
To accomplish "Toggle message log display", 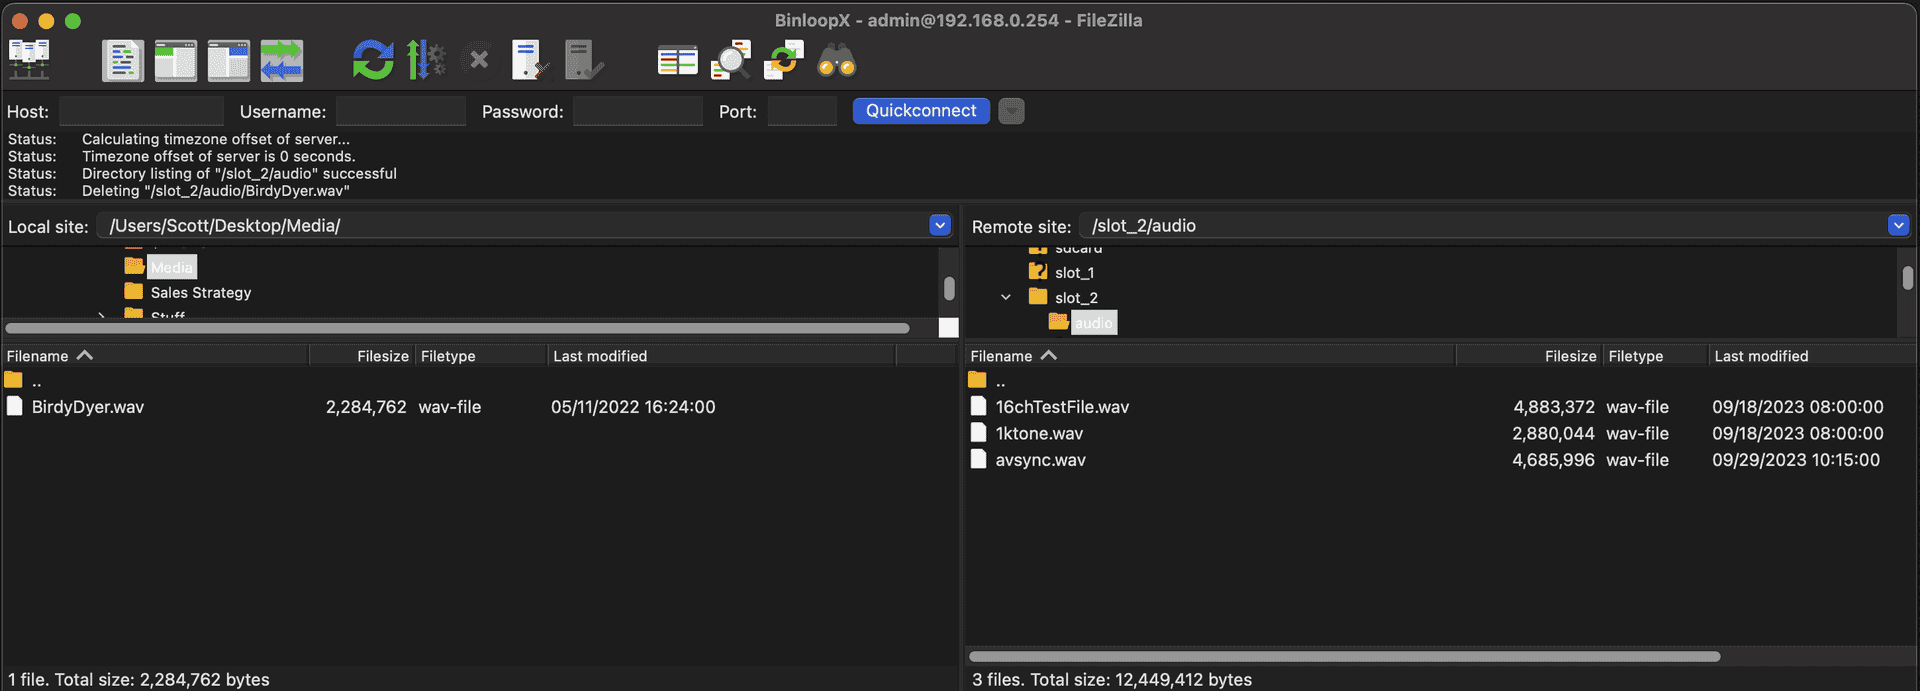I will click(x=123, y=61).
